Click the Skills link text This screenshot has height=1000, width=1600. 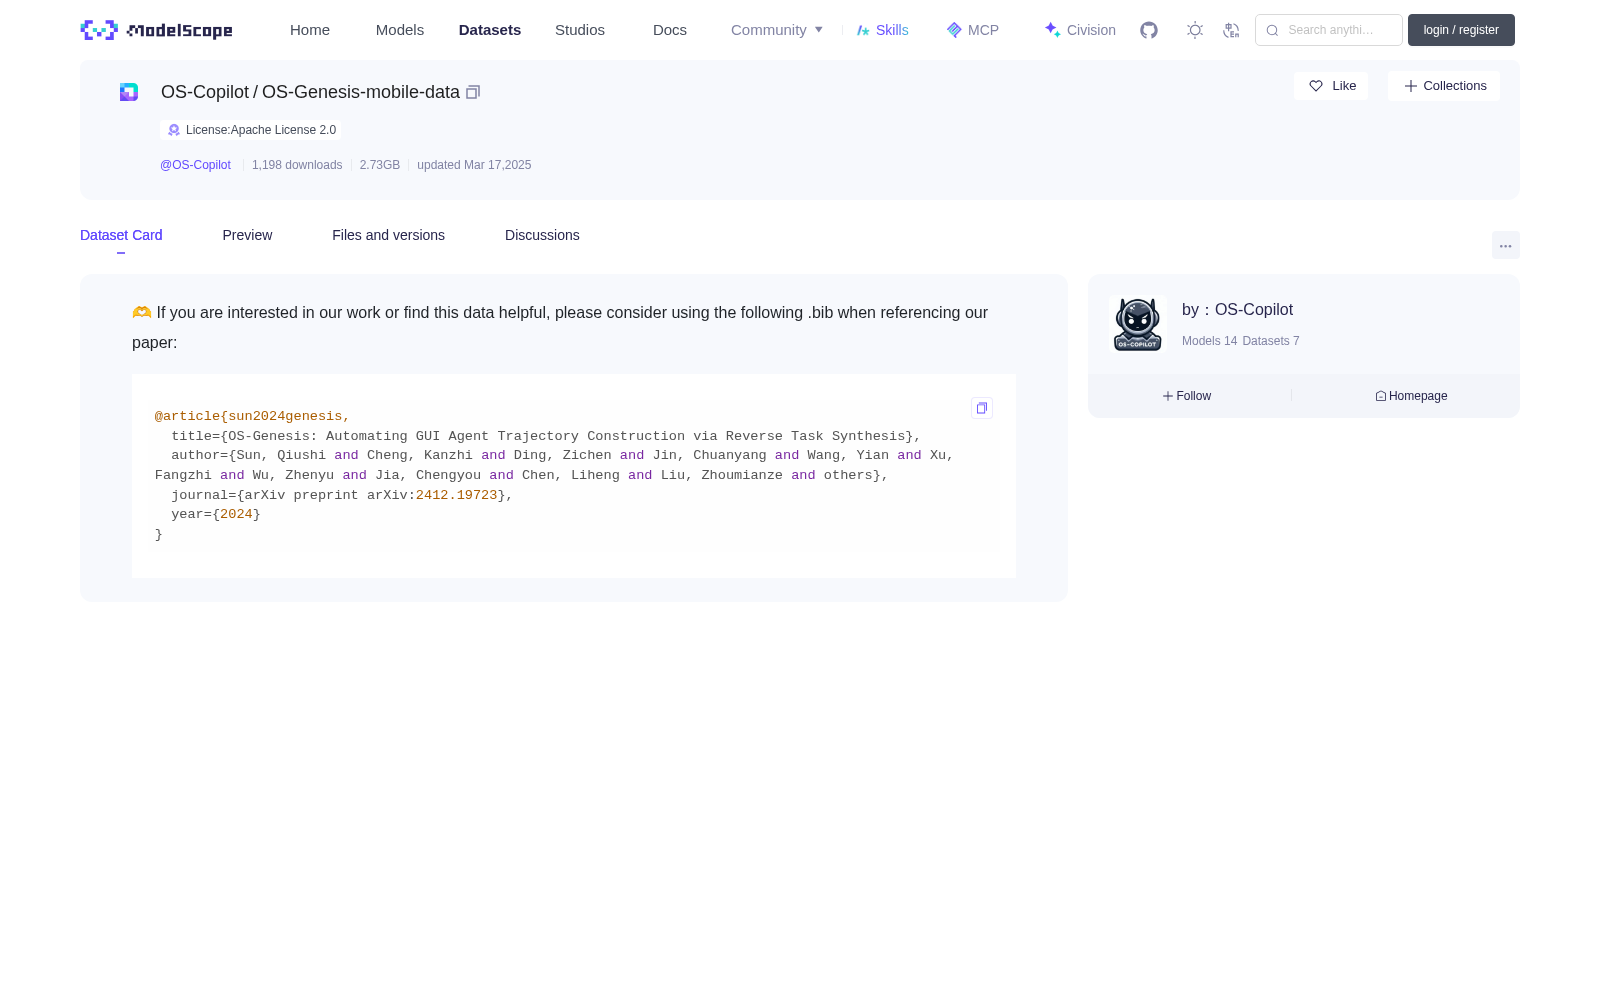(892, 30)
